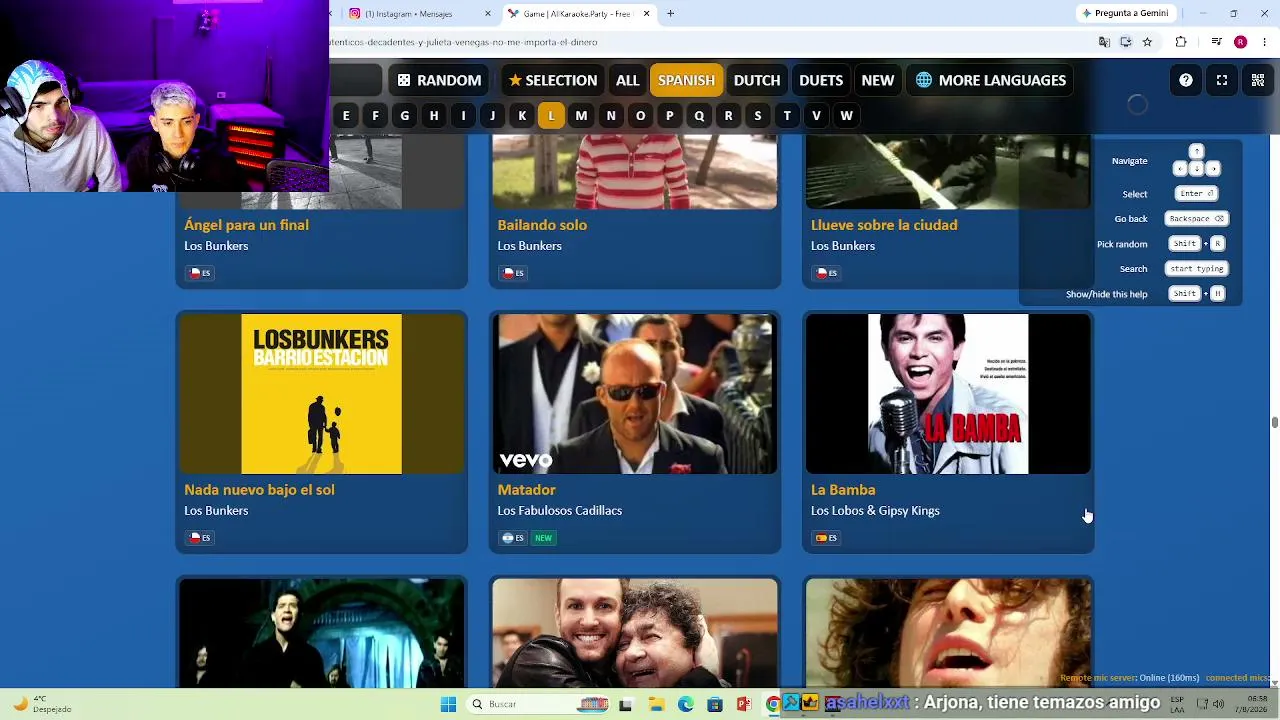Image resolution: width=1280 pixels, height=720 pixels.
Task: Jump to letter P in the alphabet bar
Action: click(x=670, y=116)
